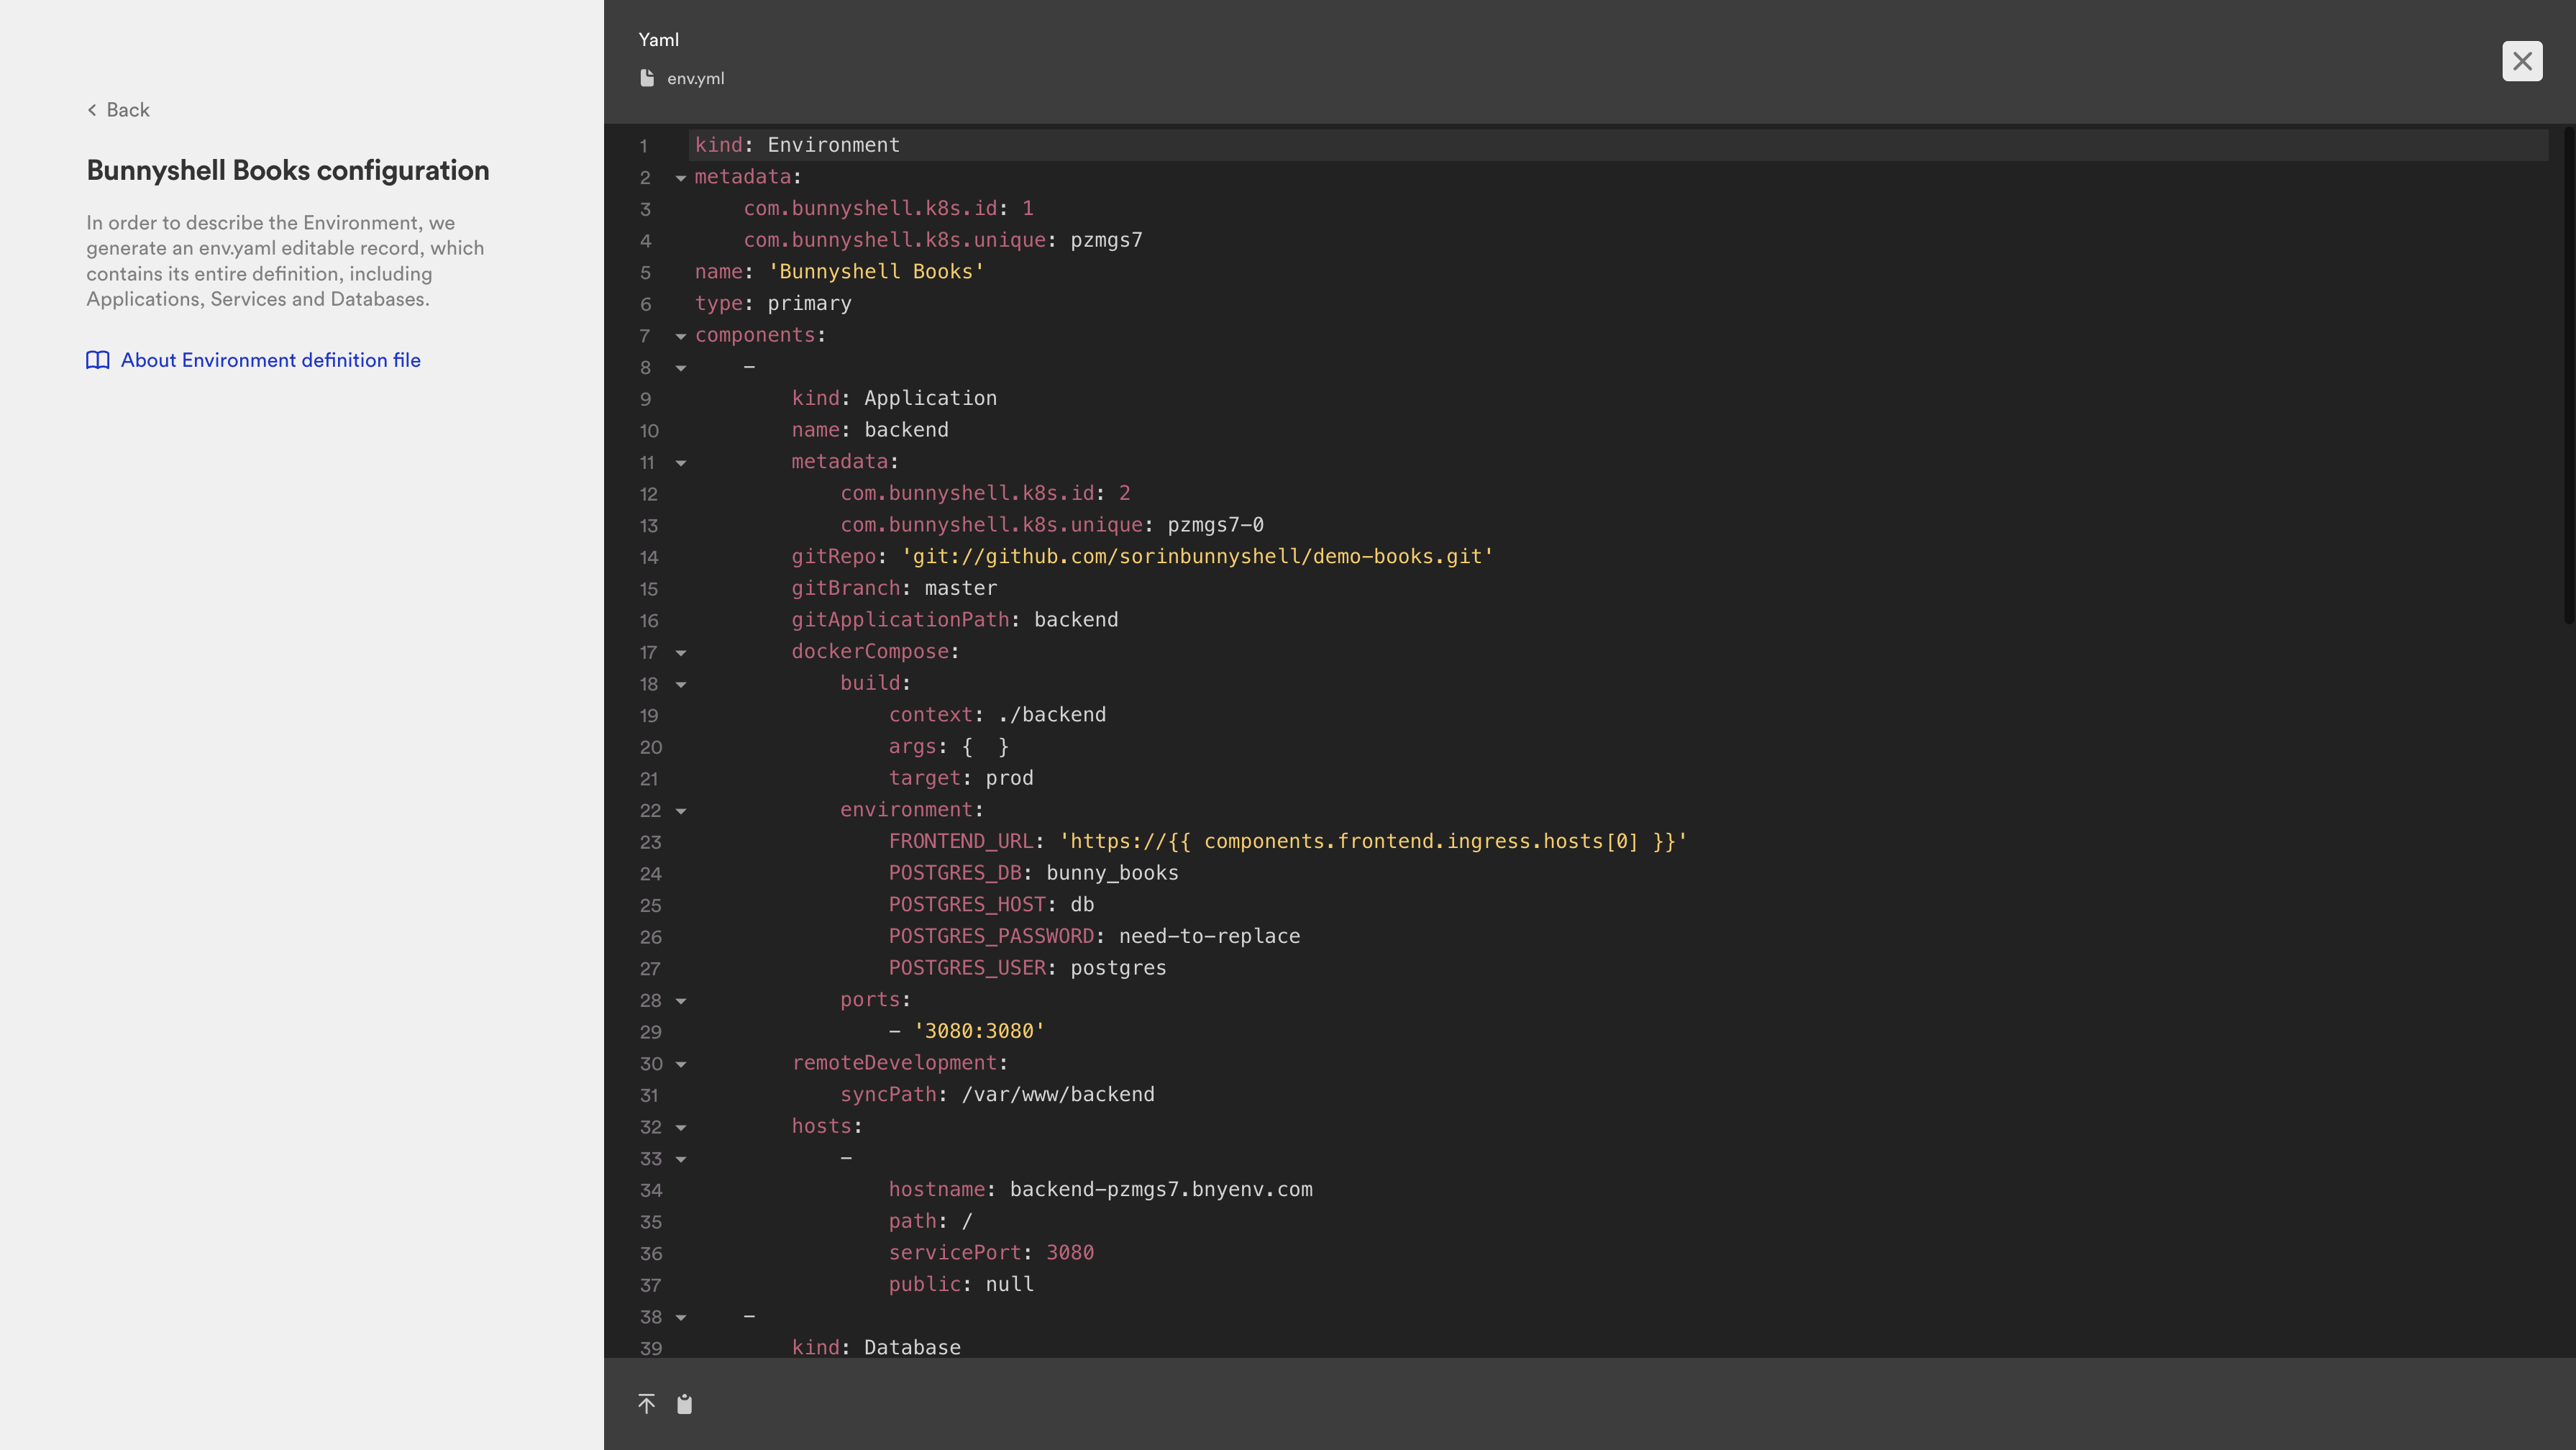Fold the dockerCompose block on line 17
The width and height of the screenshot is (2576, 1450).
coord(681,653)
